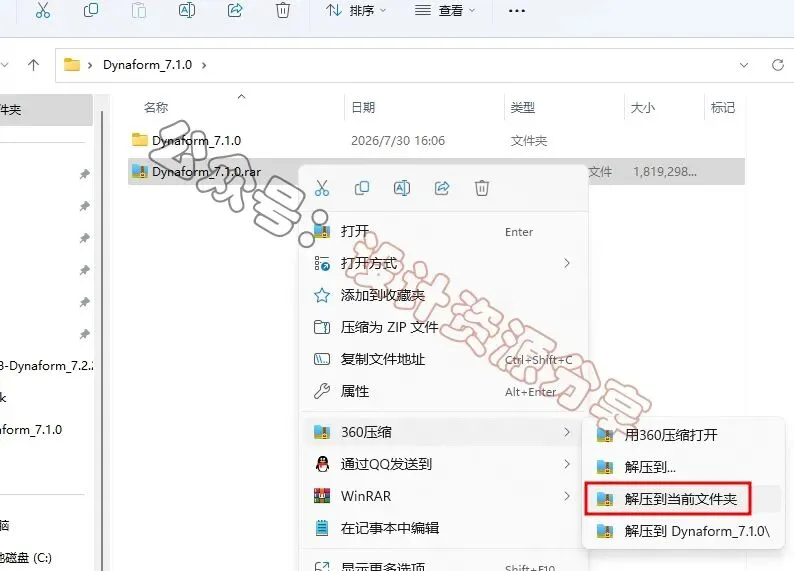Refresh the current folder
794x571 pixels.
pyautogui.click(x=778, y=65)
